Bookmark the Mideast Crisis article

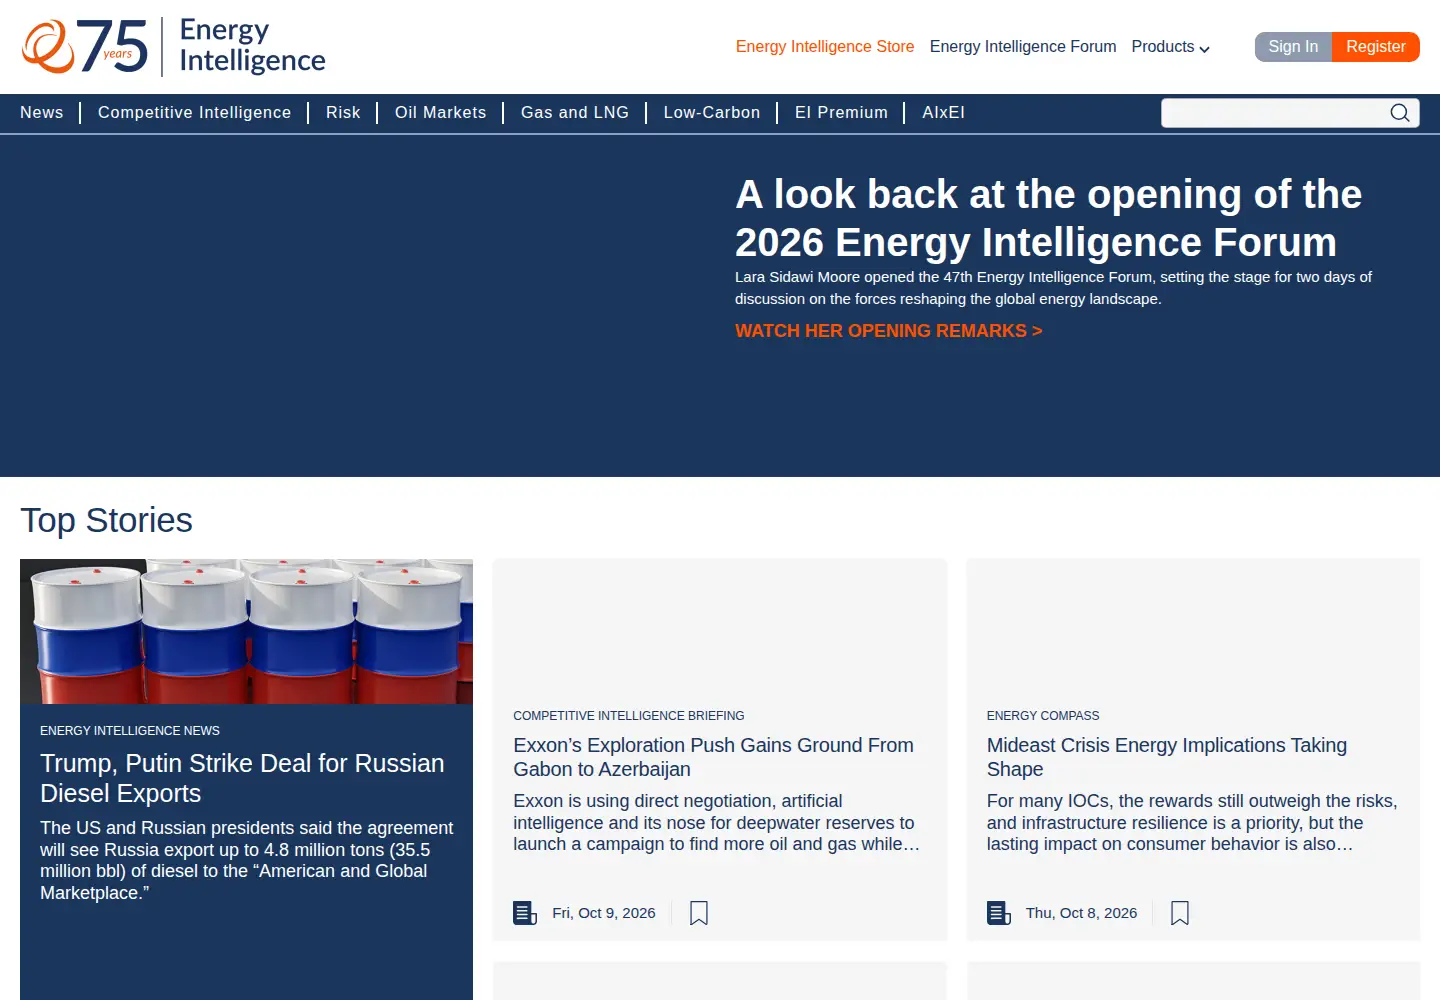point(1180,913)
